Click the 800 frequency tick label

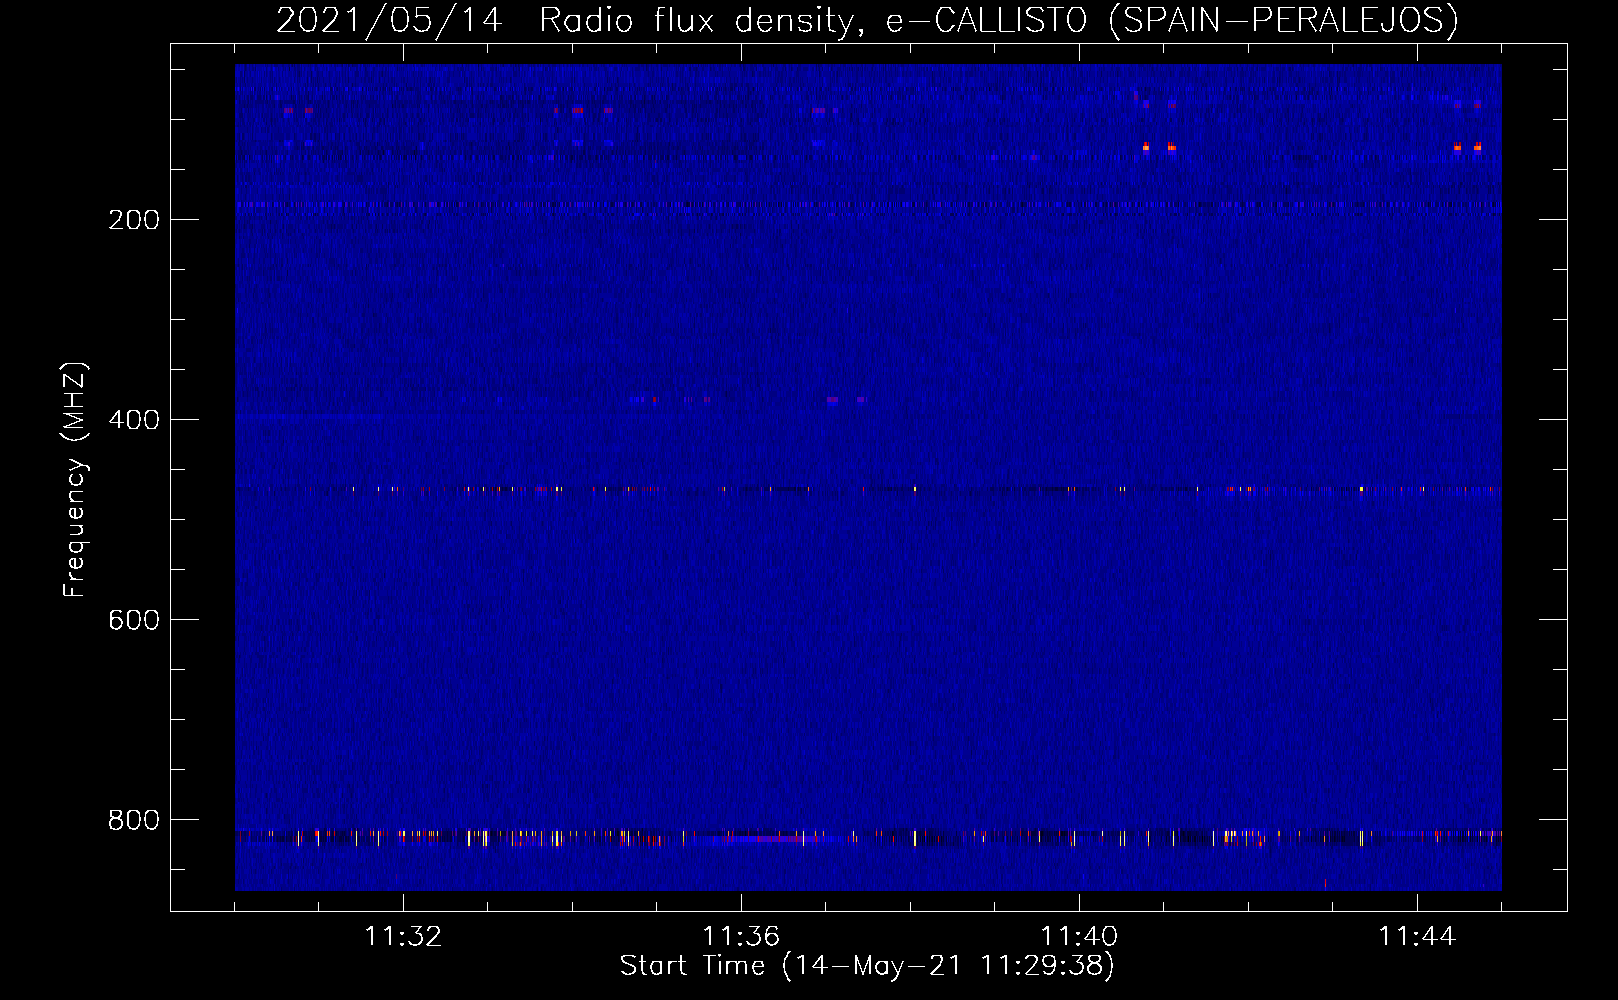(134, 820)
